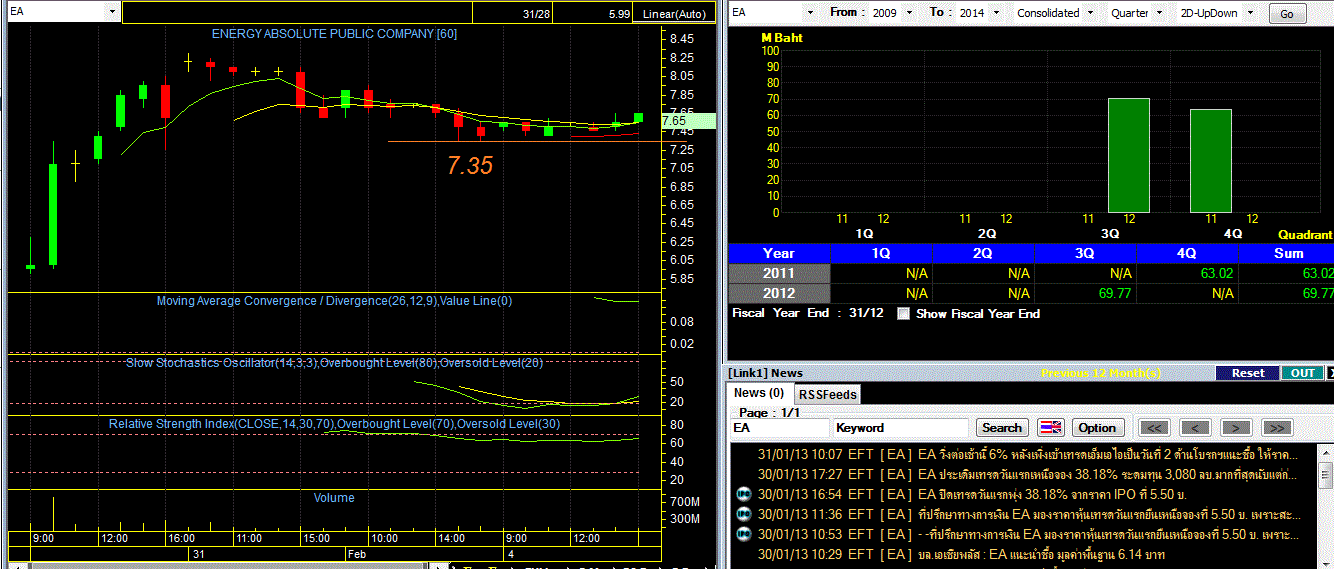The width and height of the screenshot is (1334, 569).
Task: Click the Volume panel label
Action: tap(334, 498)
